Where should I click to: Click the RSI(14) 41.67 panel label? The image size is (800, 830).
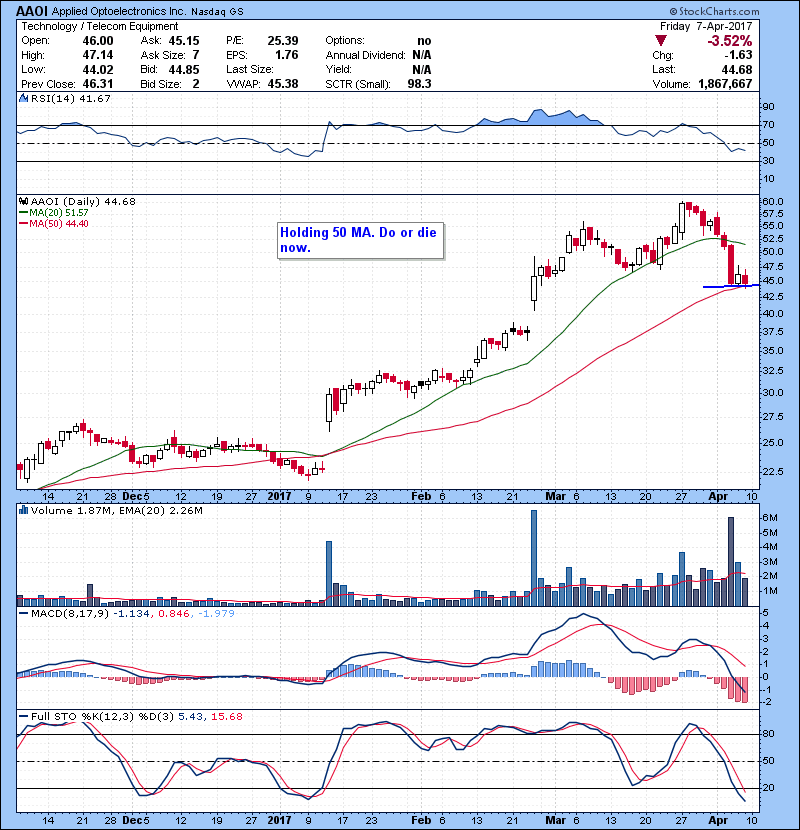(70, 98)
